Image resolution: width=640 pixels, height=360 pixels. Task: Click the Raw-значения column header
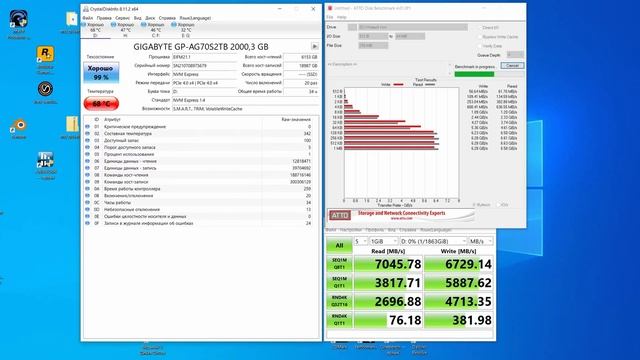click(x=296, y=120)
